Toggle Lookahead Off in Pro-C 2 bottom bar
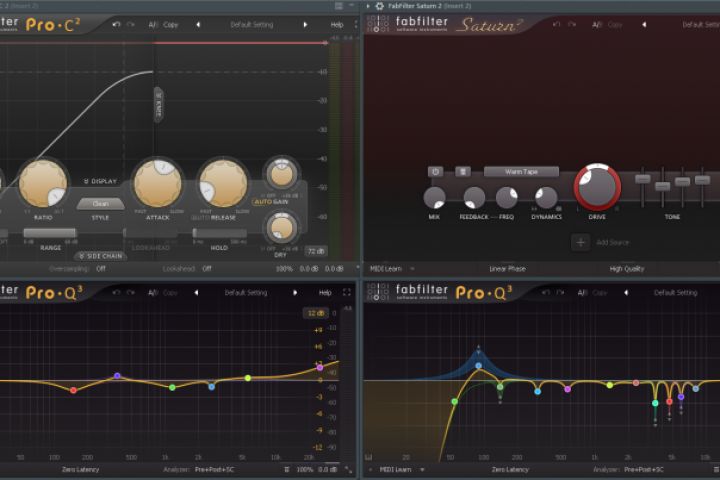 pyautogui.click(x=207, y=269)
